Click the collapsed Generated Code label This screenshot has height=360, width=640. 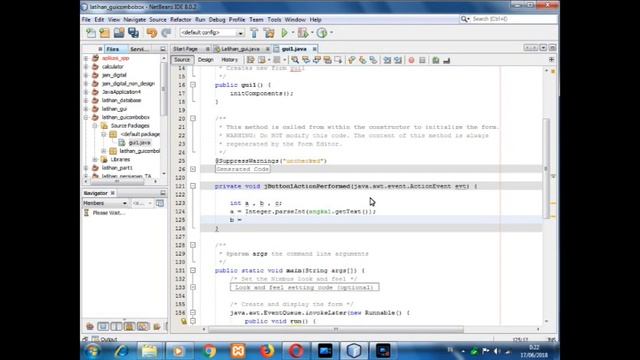(242, 169)
